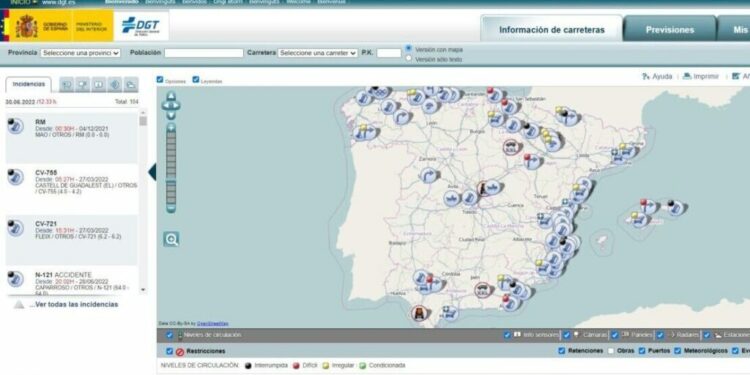Viewport: 750px width, 375px height.
Task: Click the traffic restriction marker near Soria
Action: click(511, 146)
